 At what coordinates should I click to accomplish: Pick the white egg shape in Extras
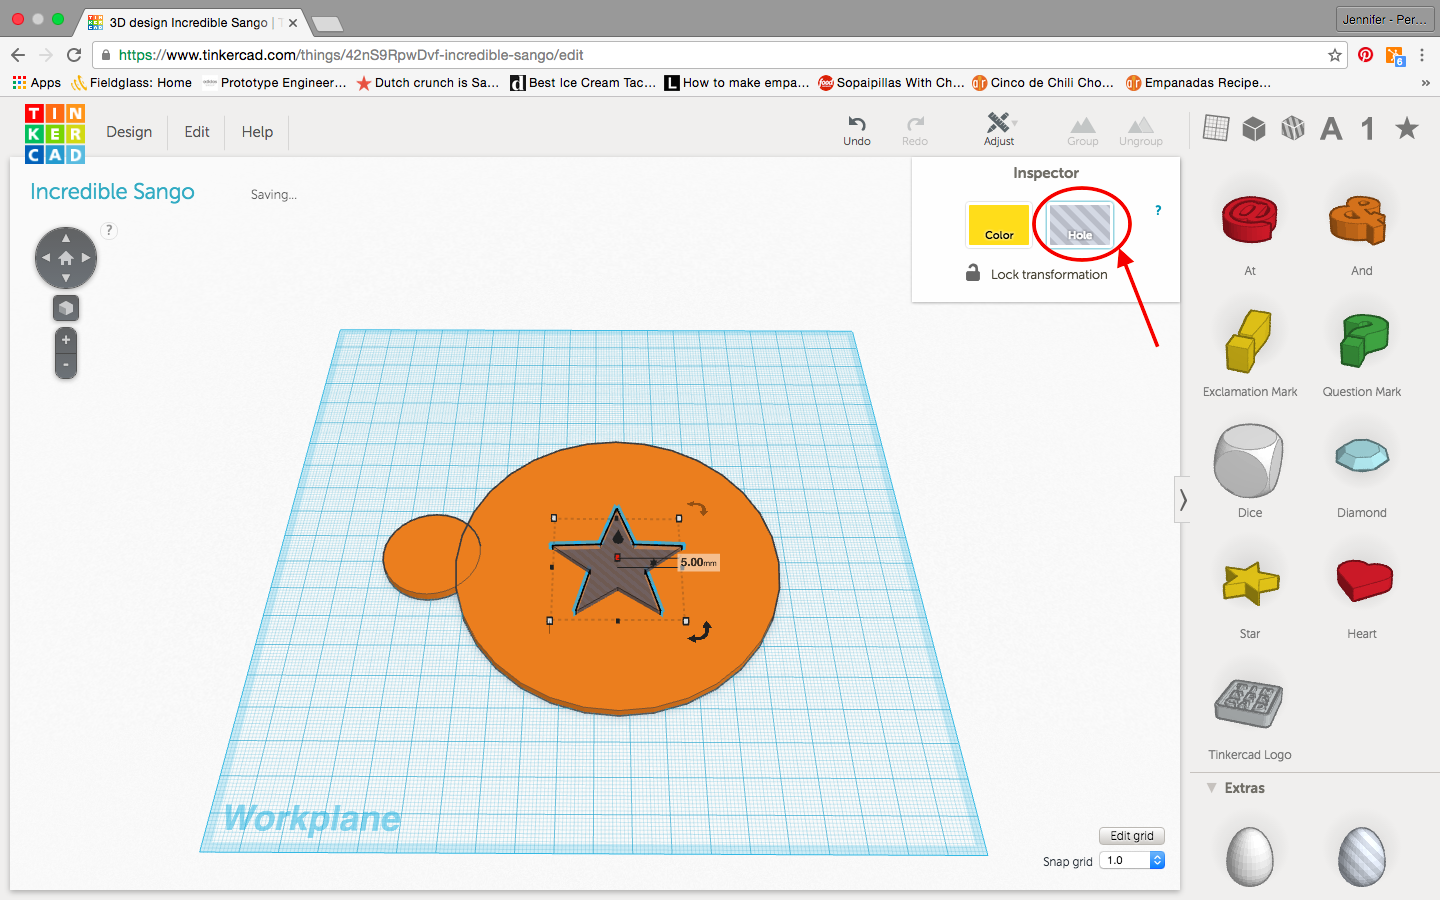click(x=1250, y=857)
